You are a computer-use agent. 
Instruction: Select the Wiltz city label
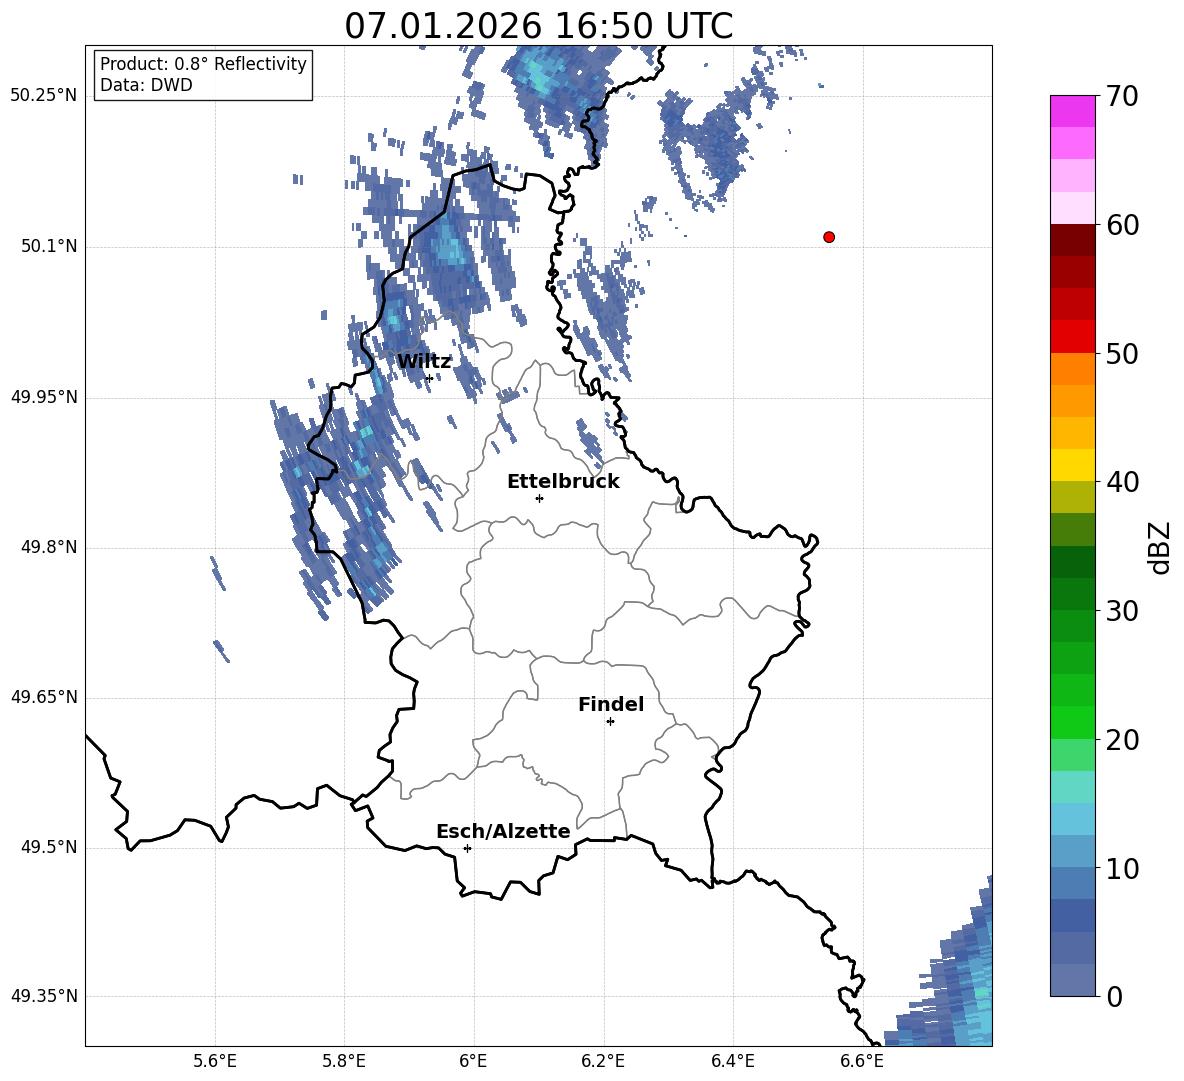(x=424, y=362)
